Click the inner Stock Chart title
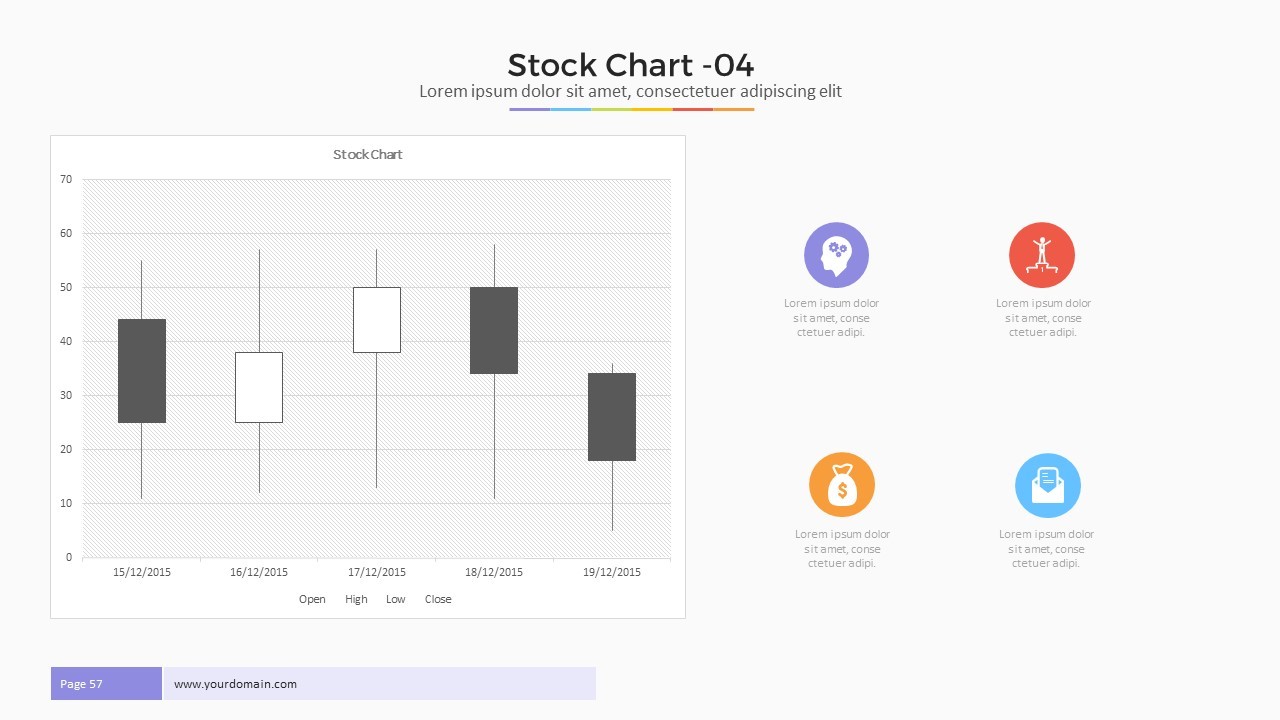 pos(367,155)
